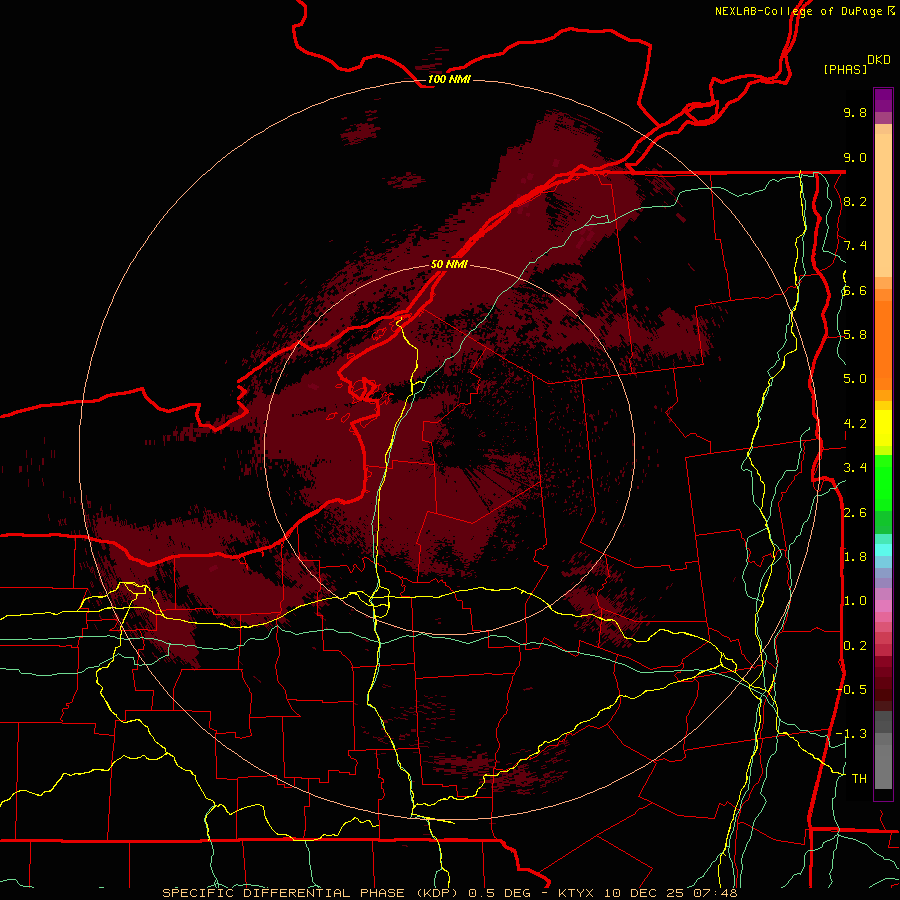Pick the 7.4 value on the scale

coord(855,246)
